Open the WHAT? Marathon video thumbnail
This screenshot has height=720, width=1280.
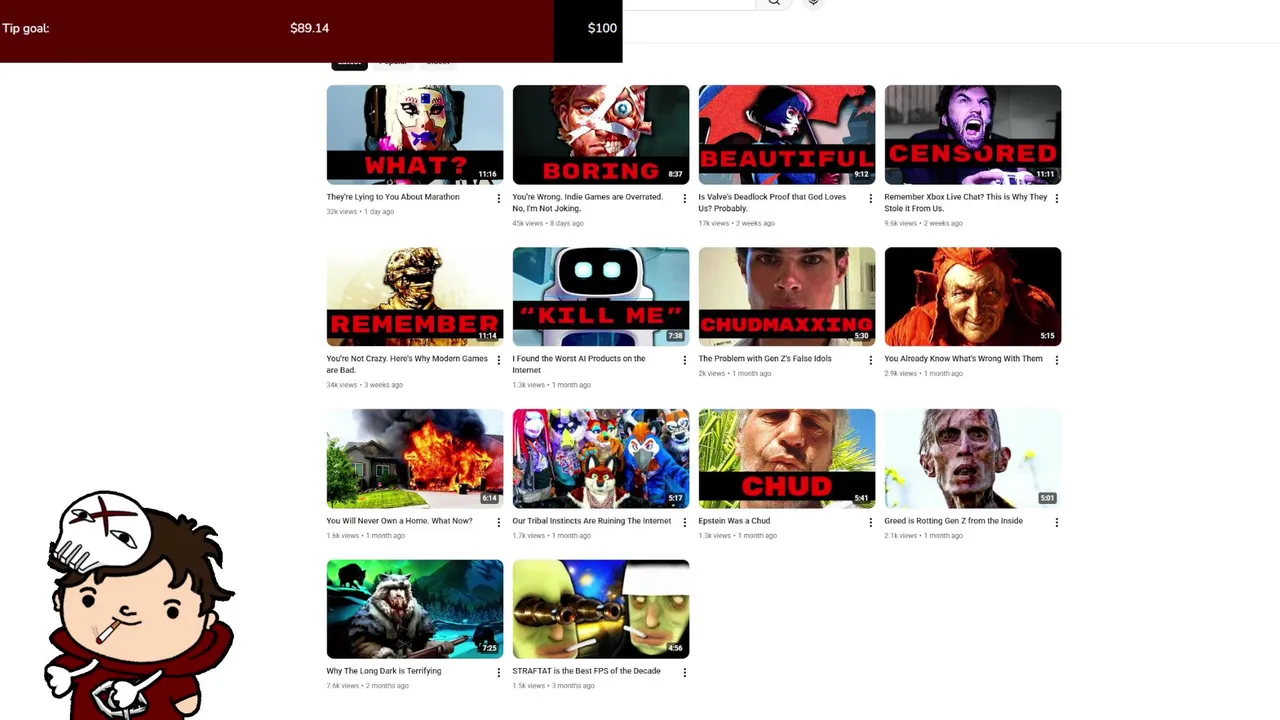click(x=415, y=135)
